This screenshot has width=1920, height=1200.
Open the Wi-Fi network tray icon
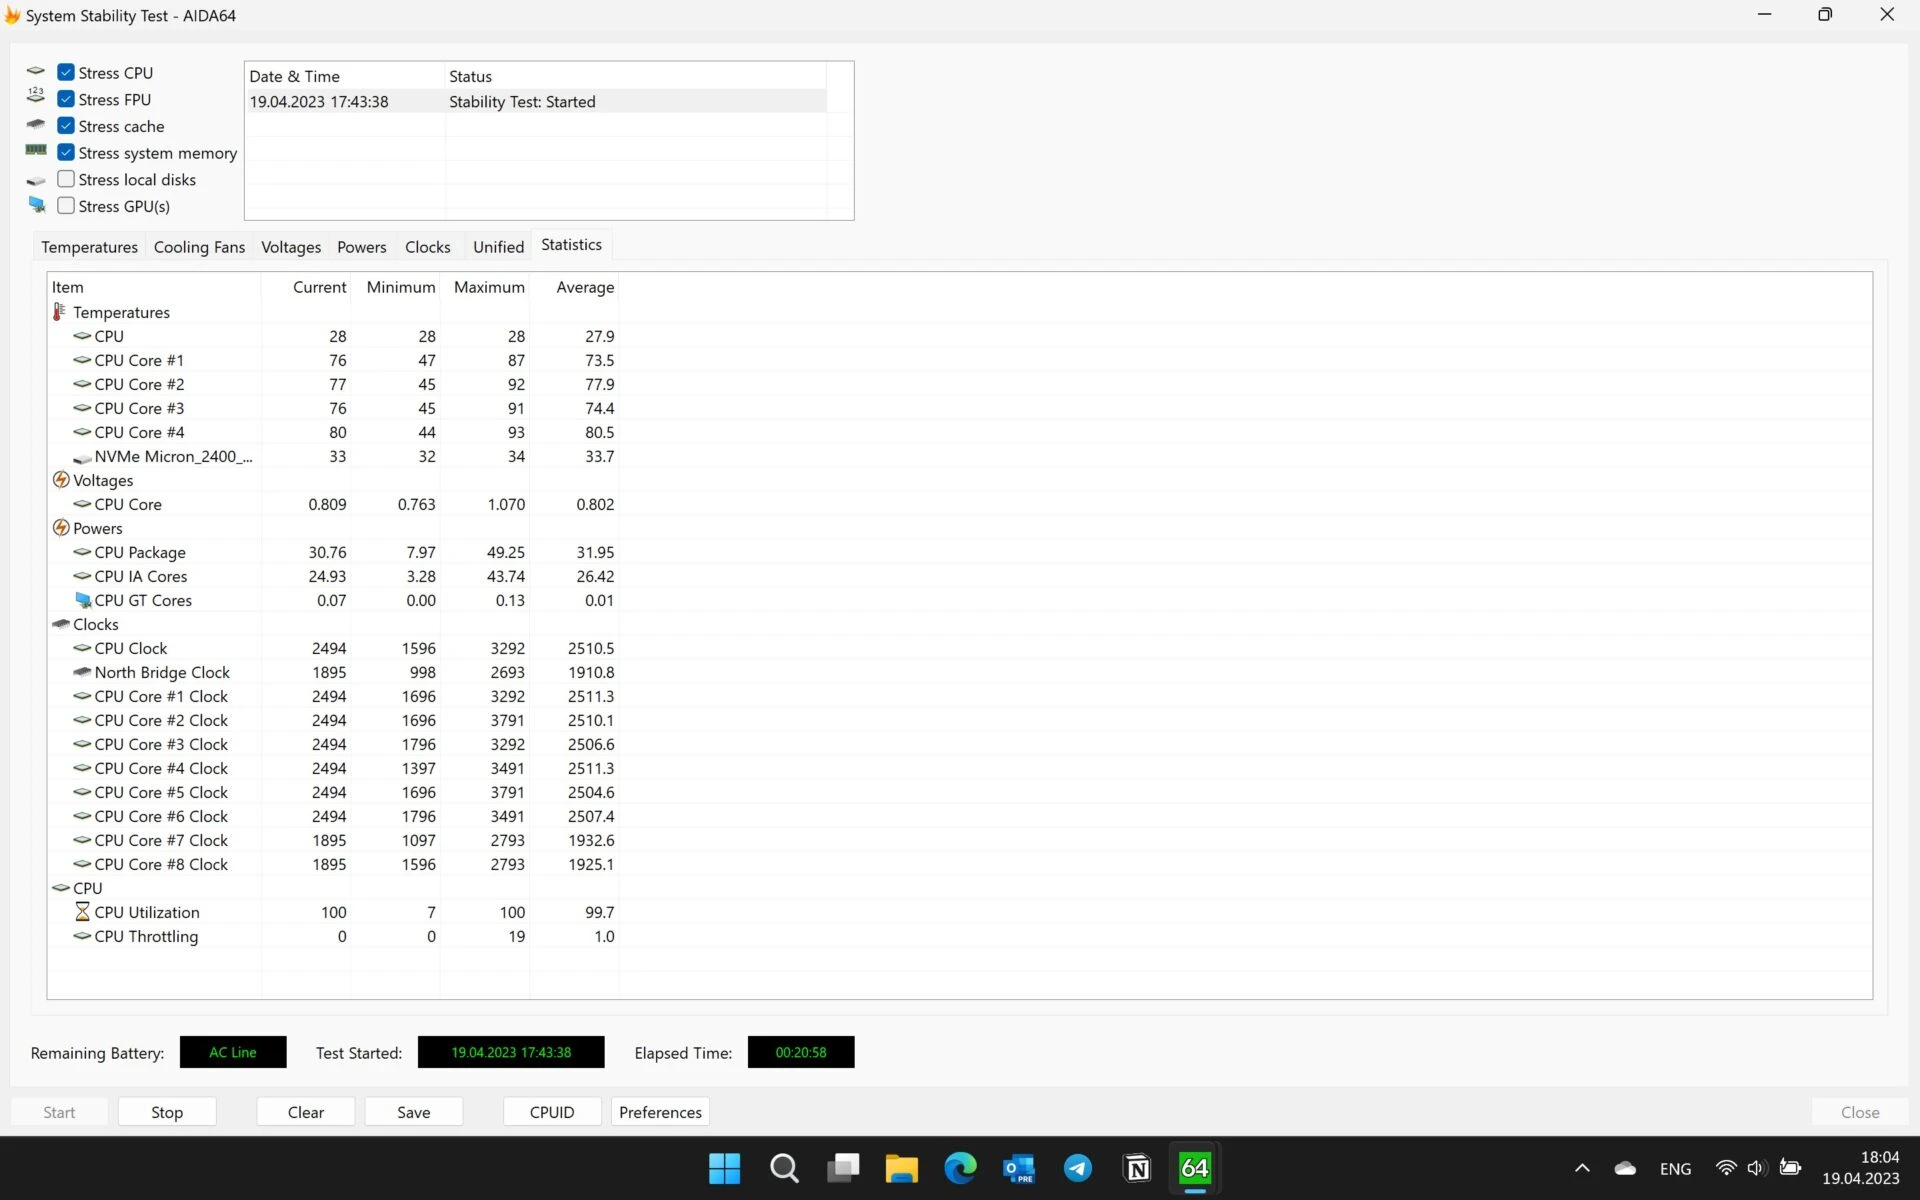click(1726, 1168)
